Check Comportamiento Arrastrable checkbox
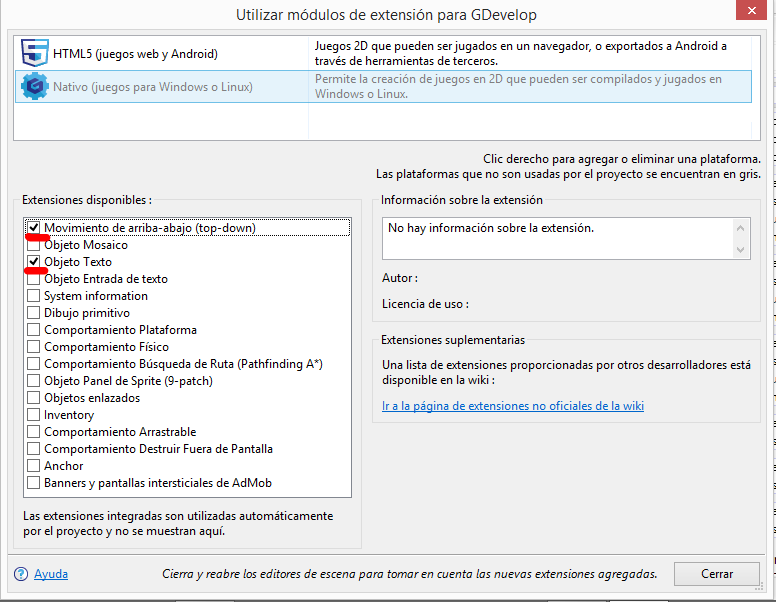 34,432
